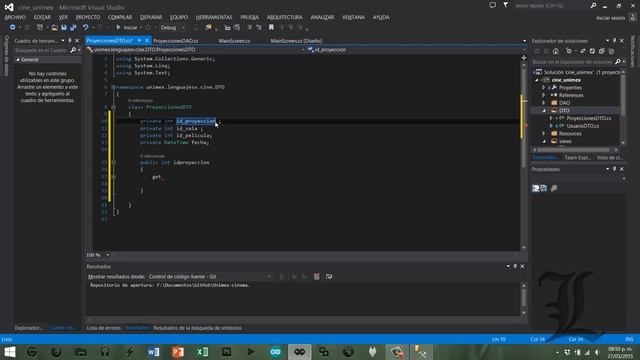This screenshot has width=640, height=360.
Task: Click the notifications flag icon in title bar
Action: click(506, 5)
